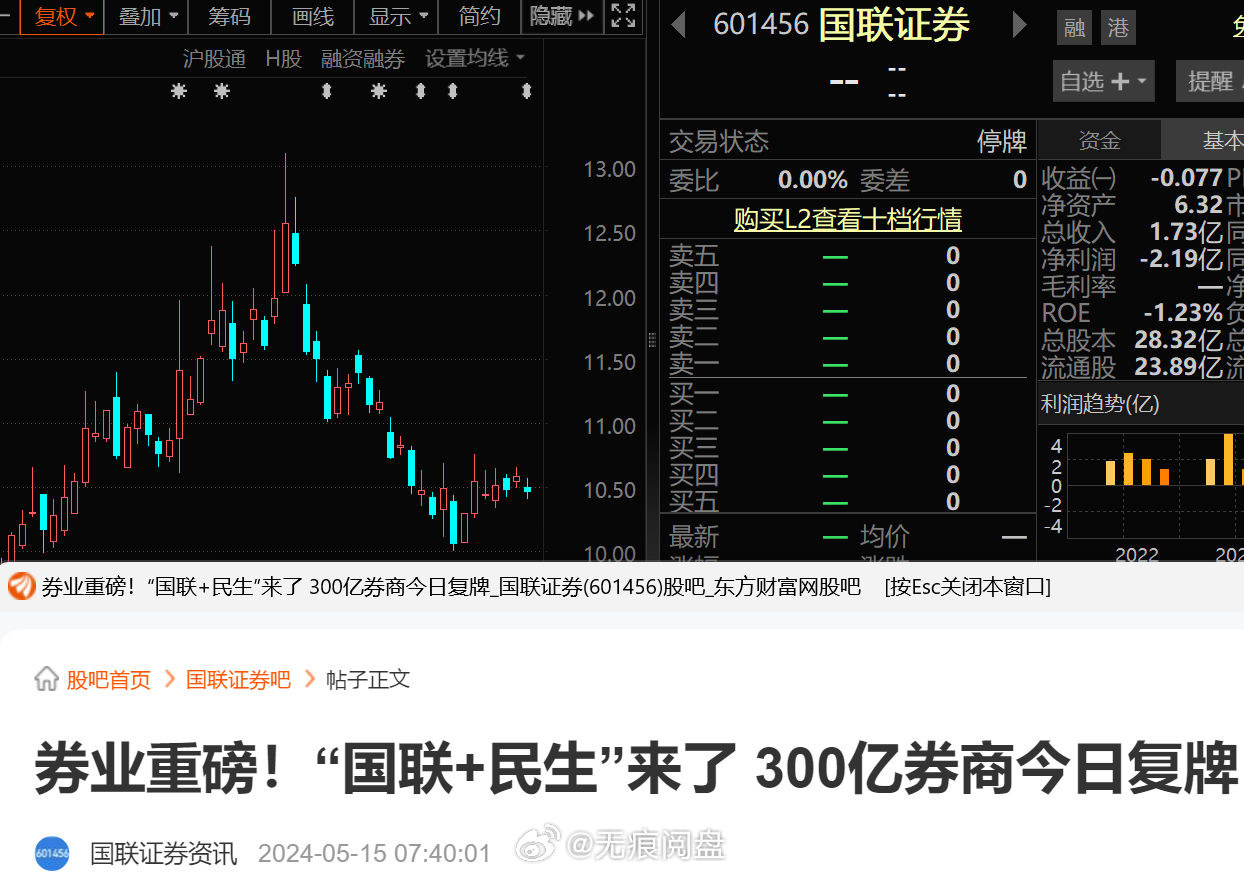Click the 总股本 value 28.32亿
Screen dimensions: 1244x874
tap(1179, 340)
